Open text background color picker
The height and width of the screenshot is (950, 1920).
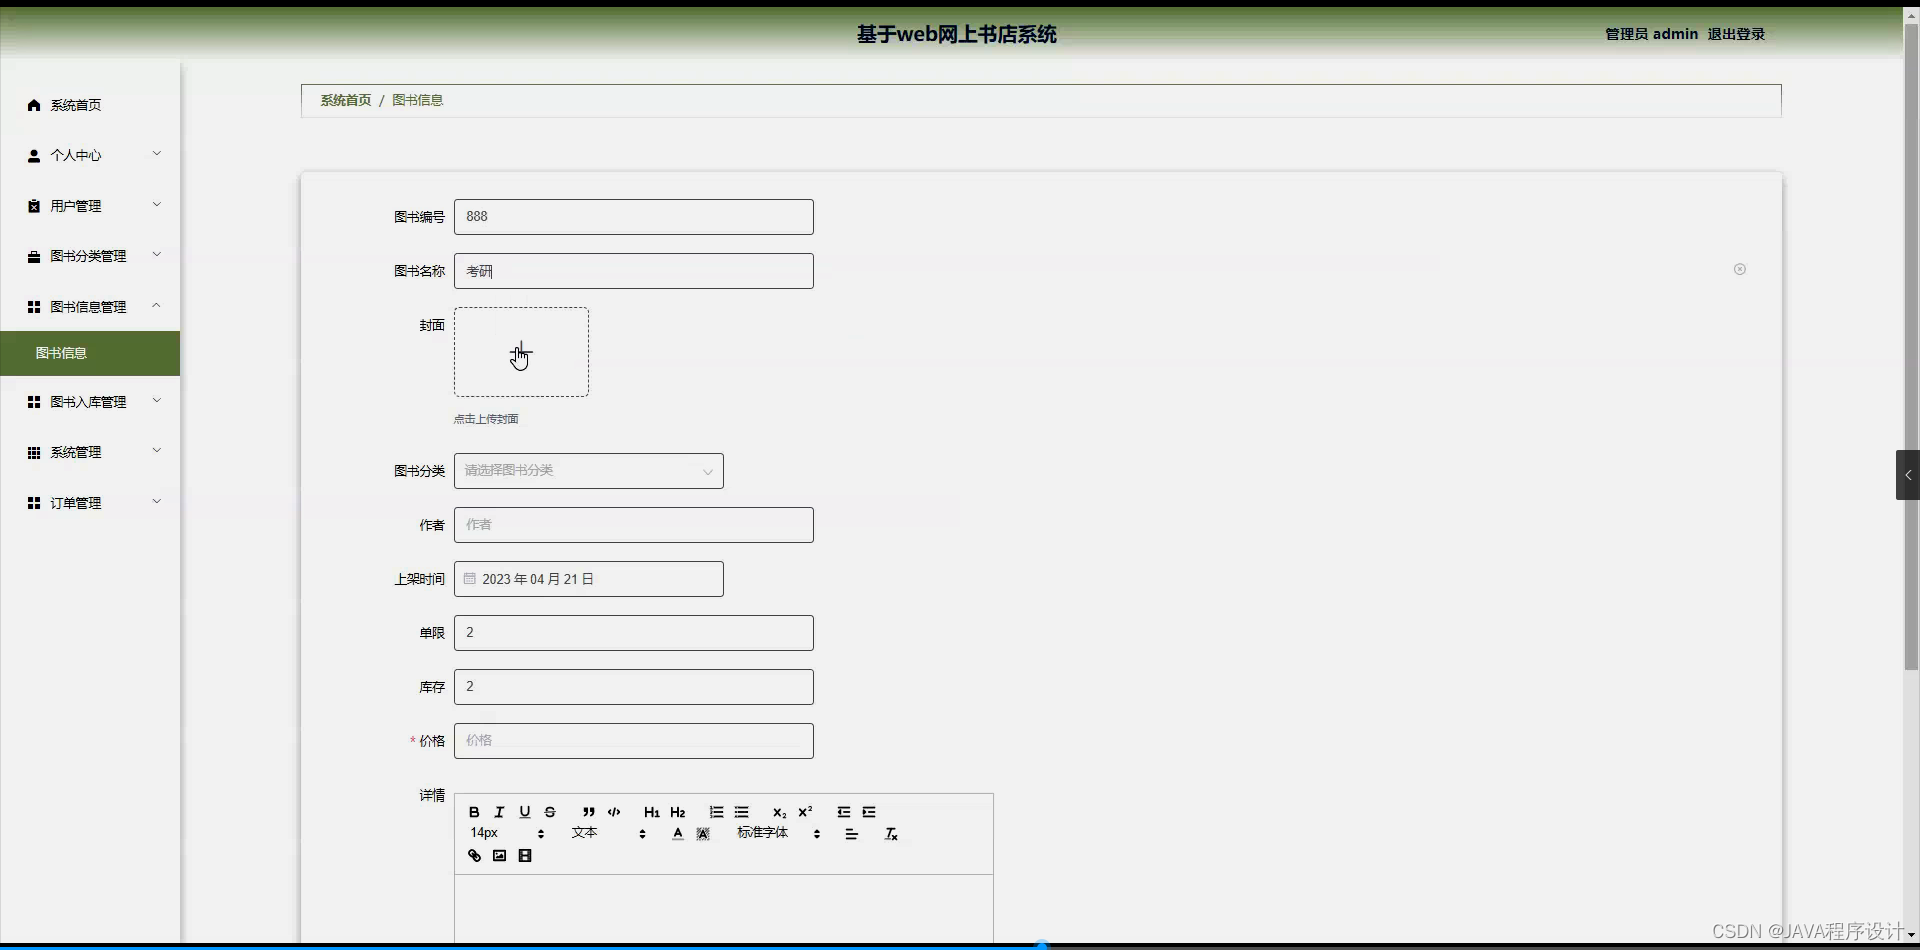[703, 834]
